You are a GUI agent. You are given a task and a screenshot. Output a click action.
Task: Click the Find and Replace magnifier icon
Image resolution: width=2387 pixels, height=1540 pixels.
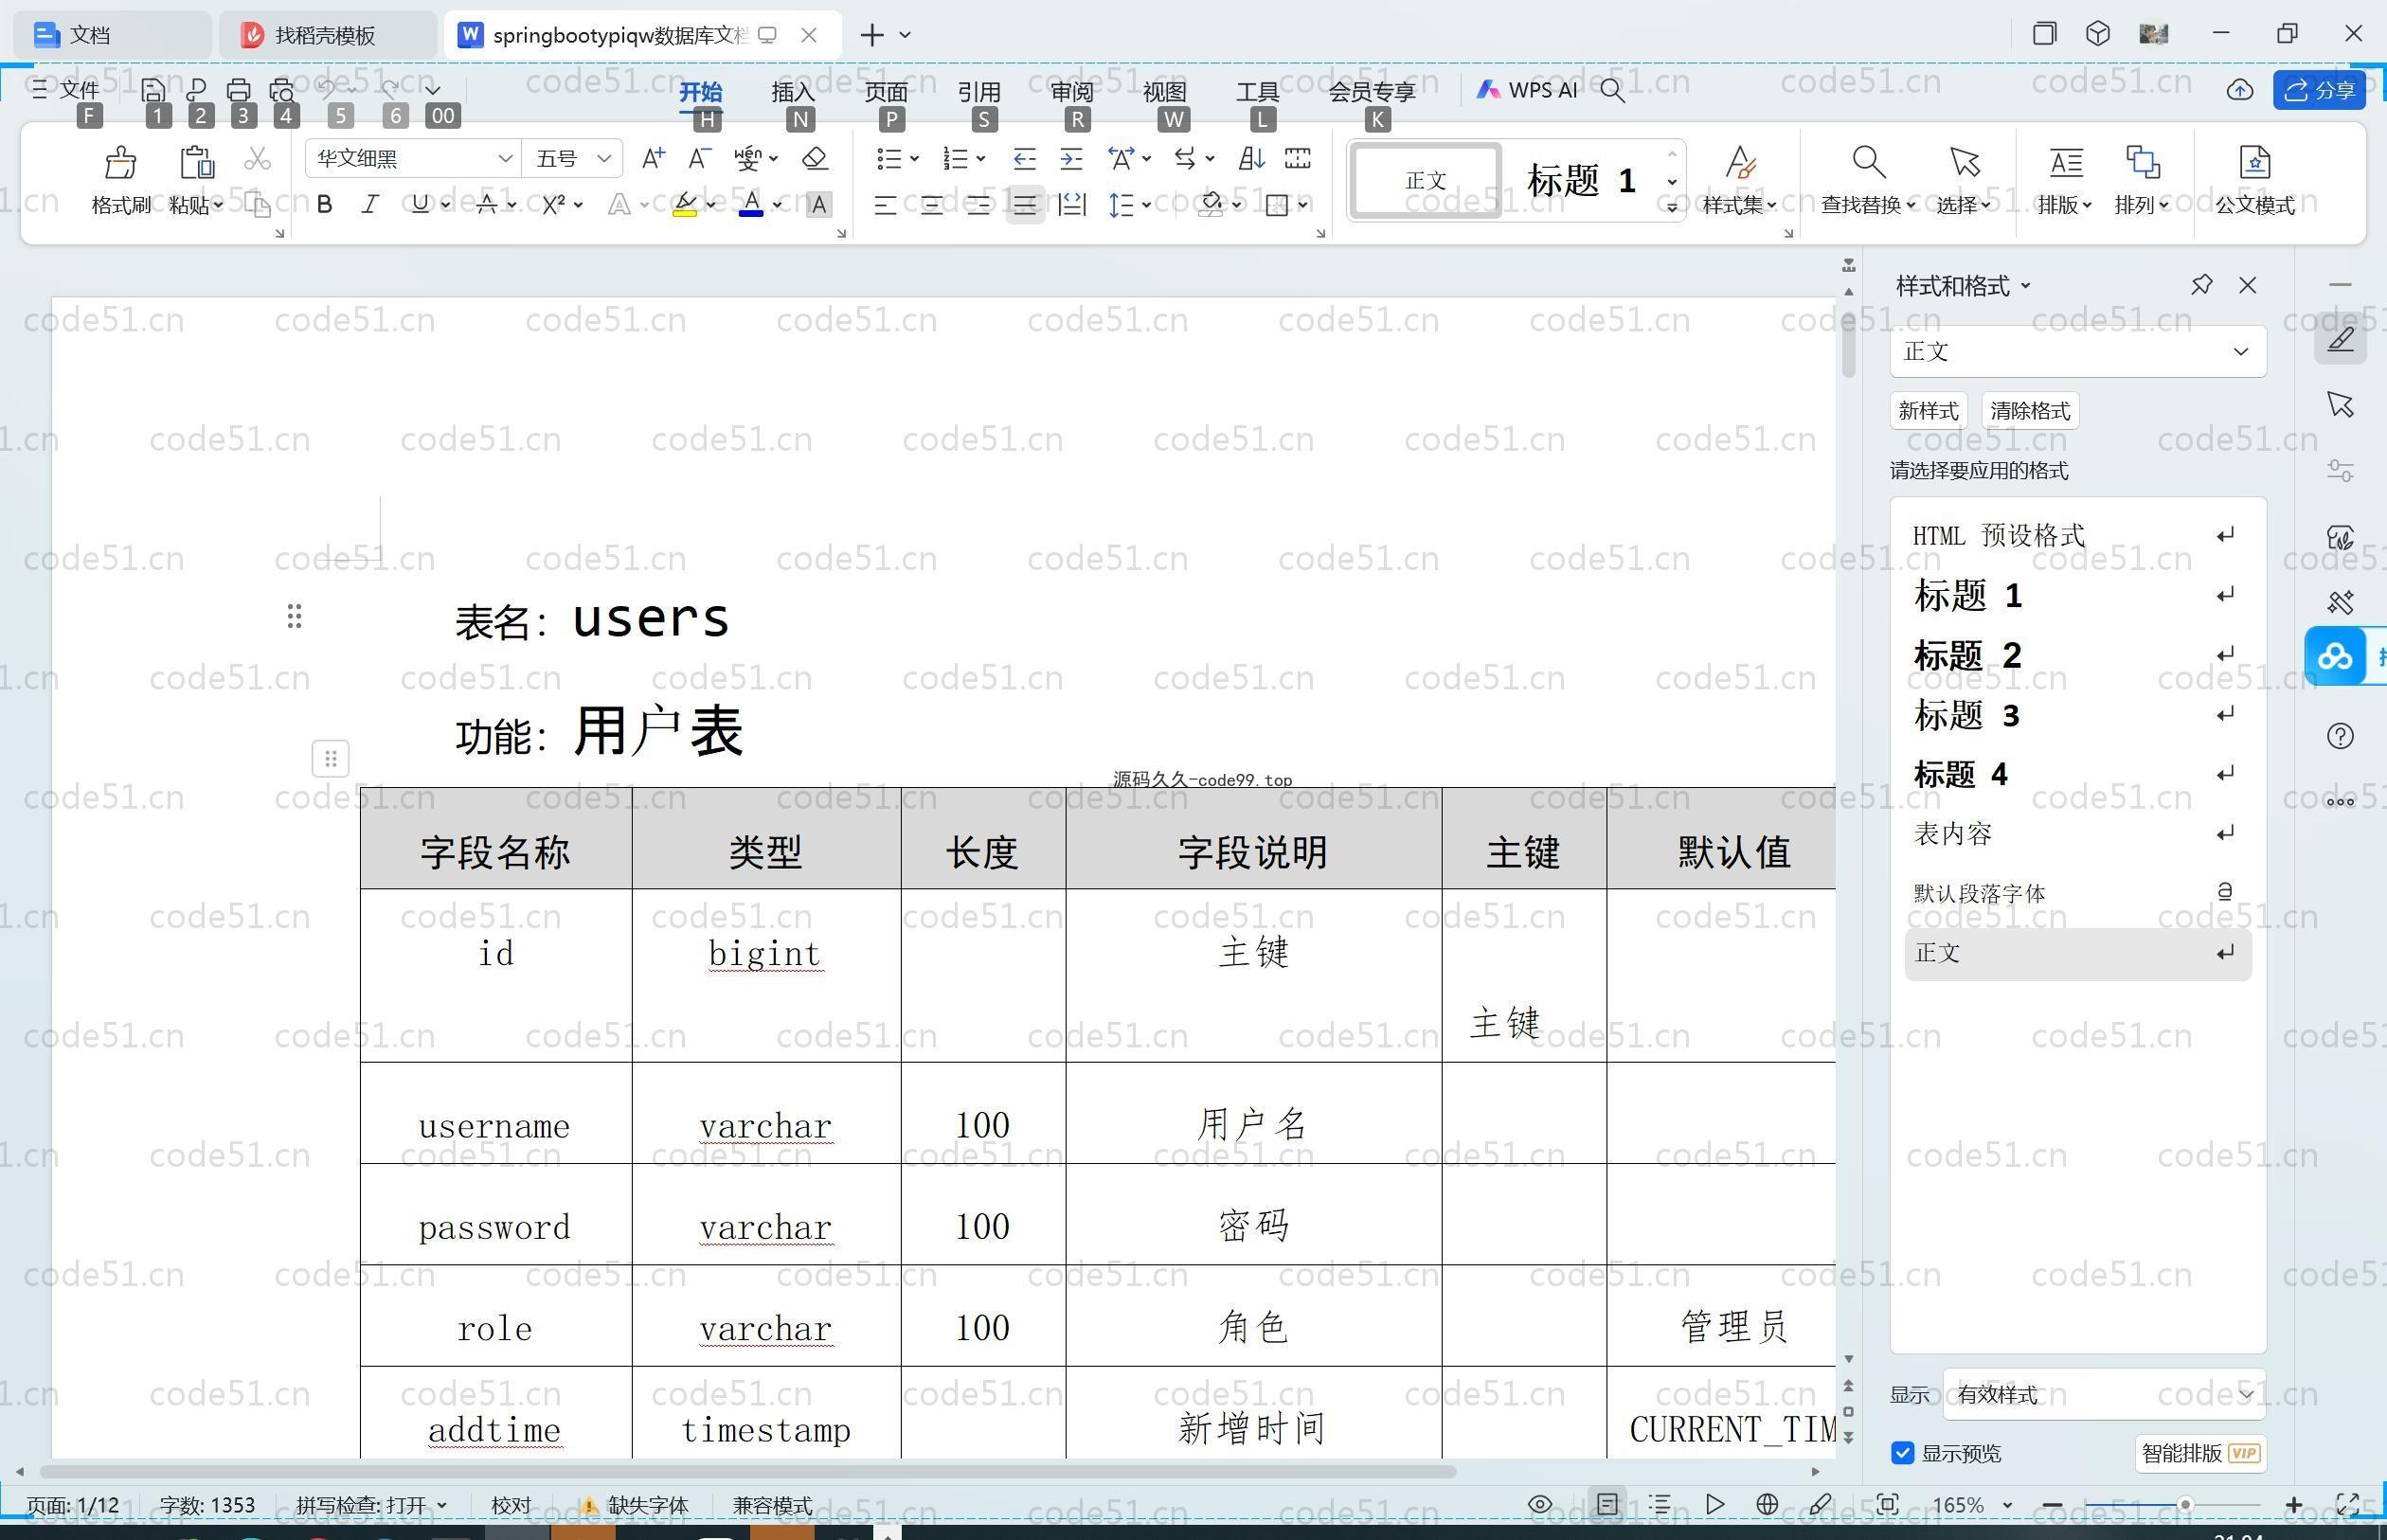tap(1868, 162)
